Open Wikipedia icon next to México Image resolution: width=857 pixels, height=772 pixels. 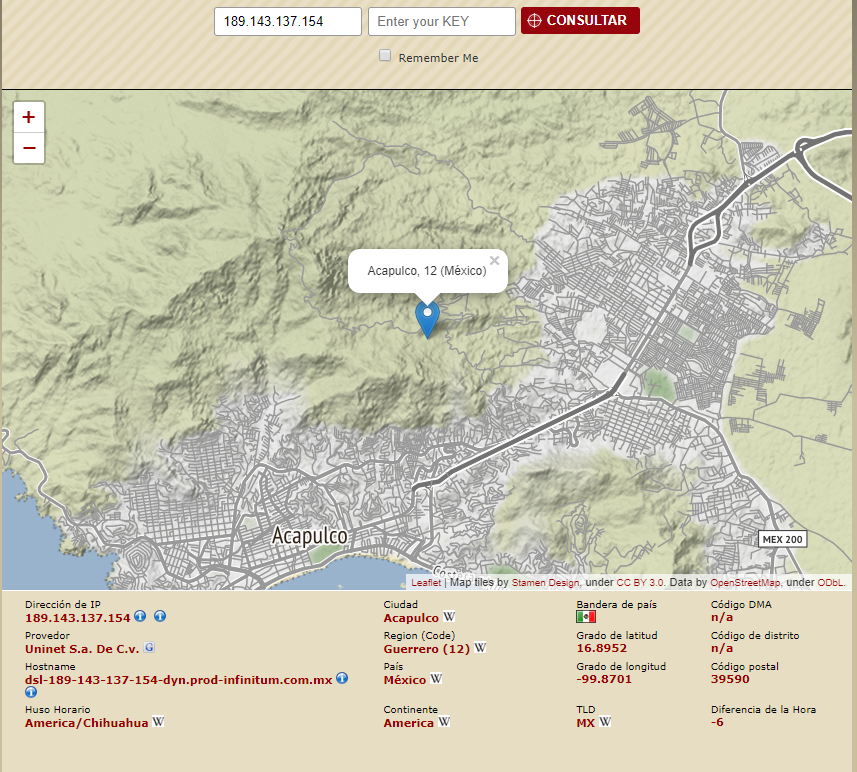click(x=436, y=679)
